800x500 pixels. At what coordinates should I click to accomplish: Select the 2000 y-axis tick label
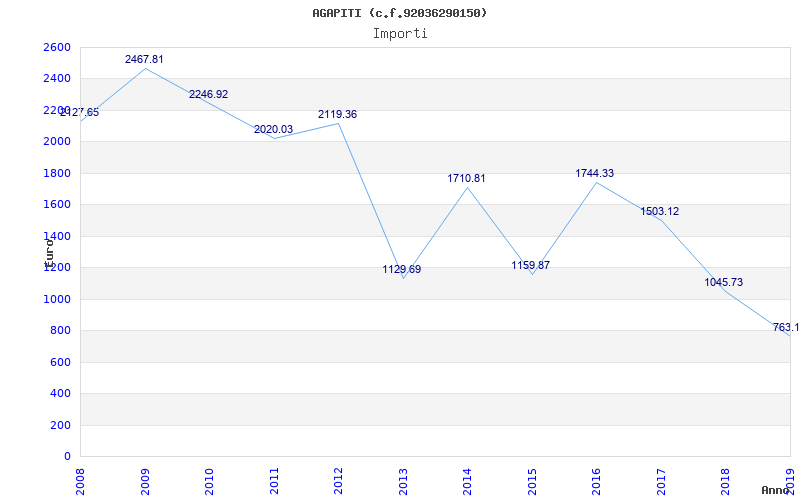coord(57,141)
